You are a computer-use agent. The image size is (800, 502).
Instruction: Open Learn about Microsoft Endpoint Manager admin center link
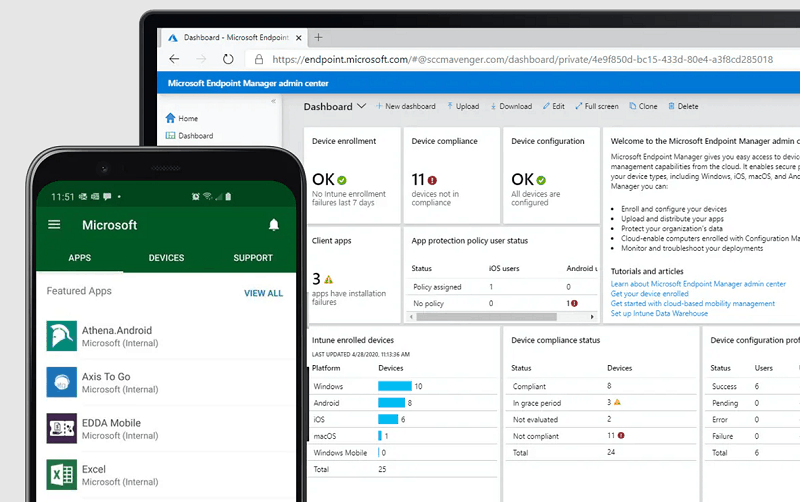(x=698, y=284)
